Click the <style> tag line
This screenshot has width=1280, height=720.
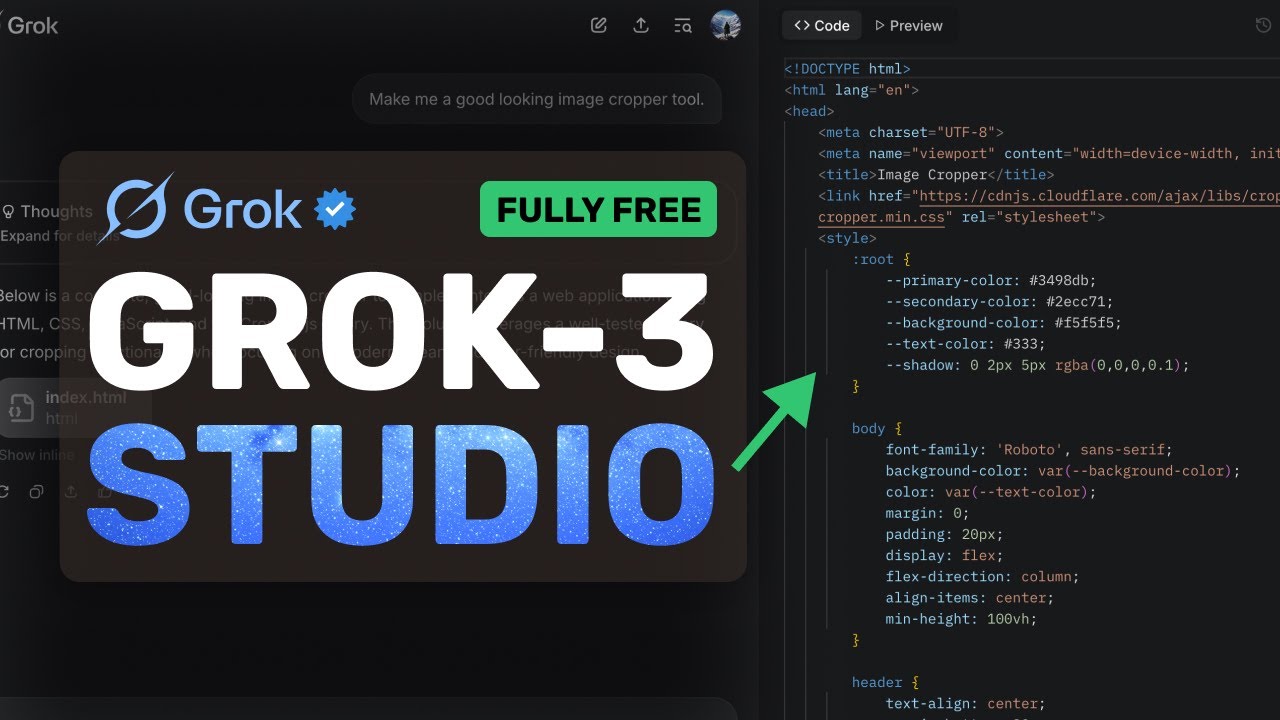pos(847,238)
